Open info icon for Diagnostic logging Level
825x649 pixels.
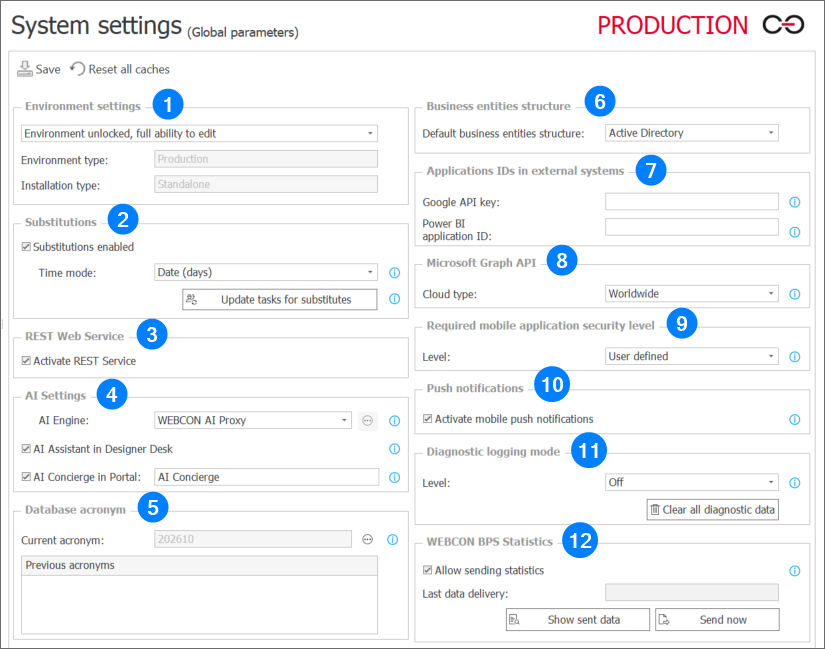pyautogui.click(x=794, y=483)
